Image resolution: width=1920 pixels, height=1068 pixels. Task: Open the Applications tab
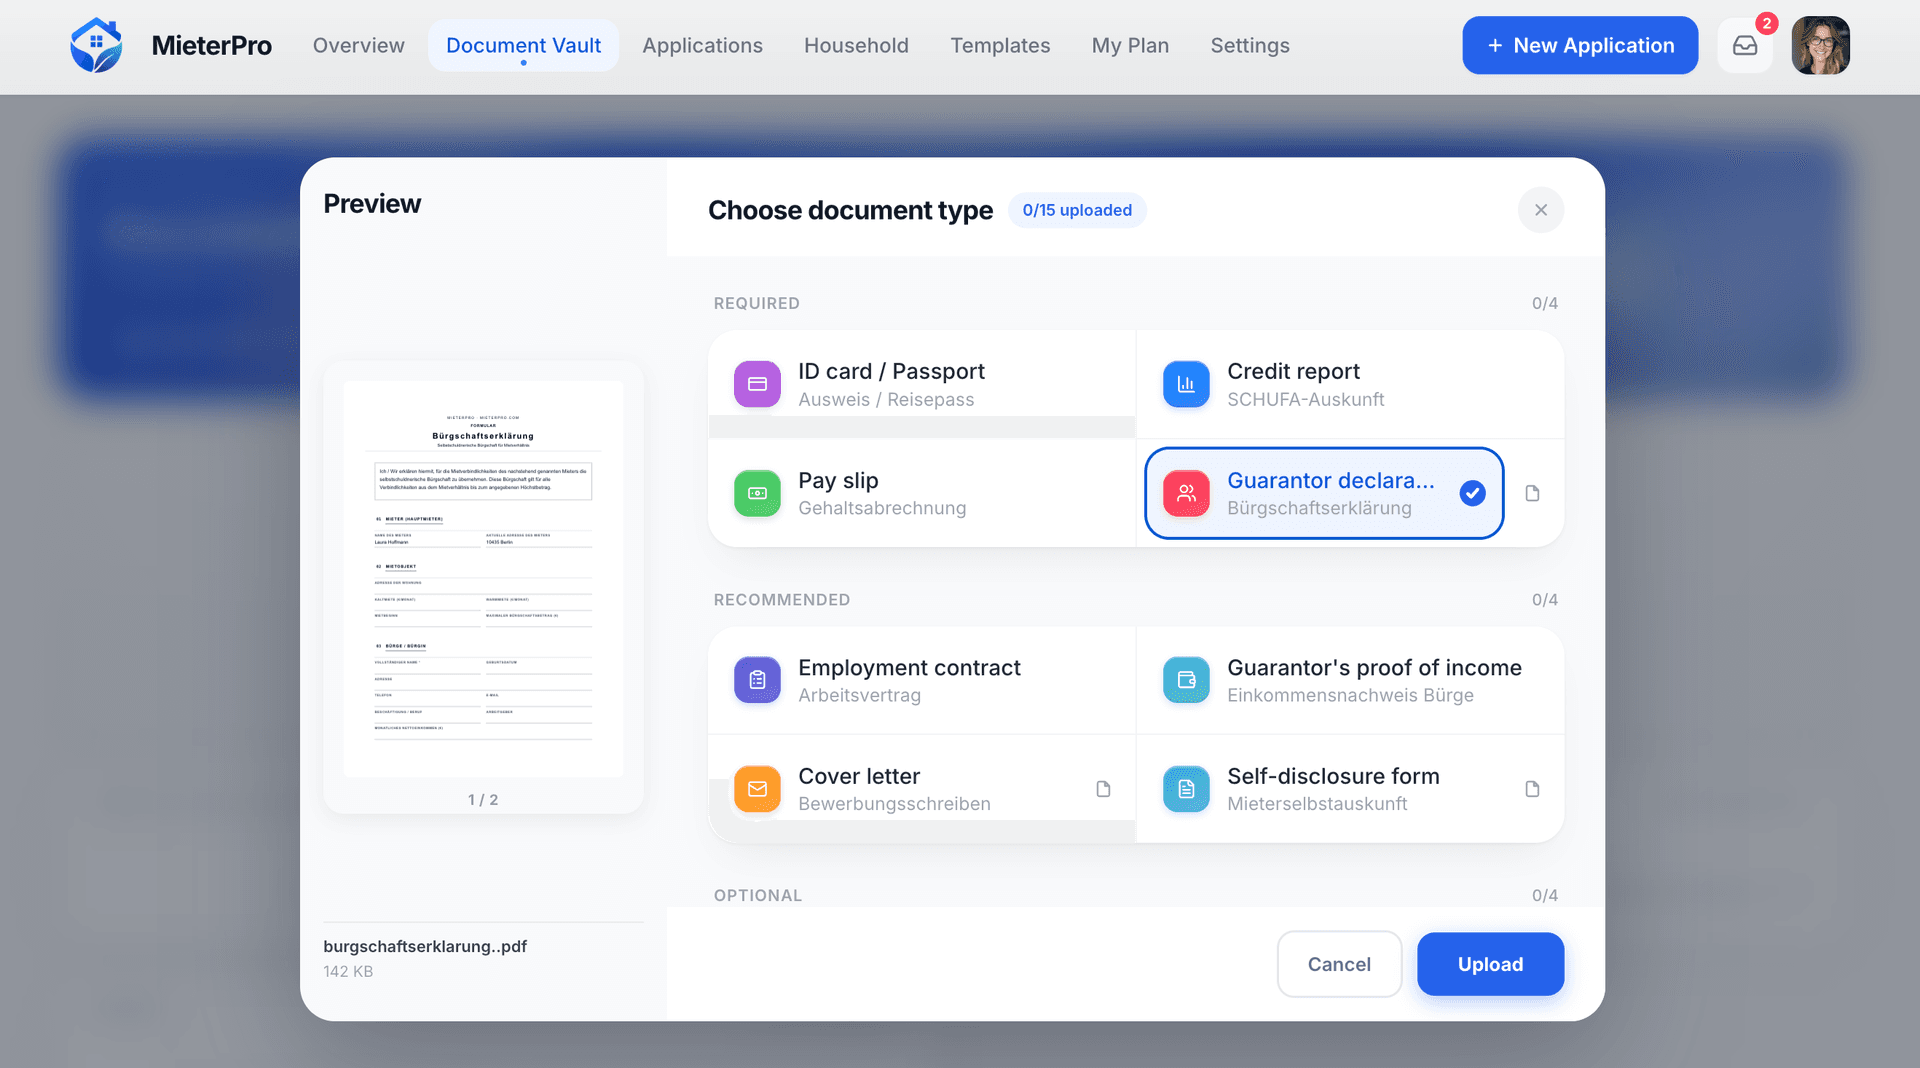tap(702, 45)
